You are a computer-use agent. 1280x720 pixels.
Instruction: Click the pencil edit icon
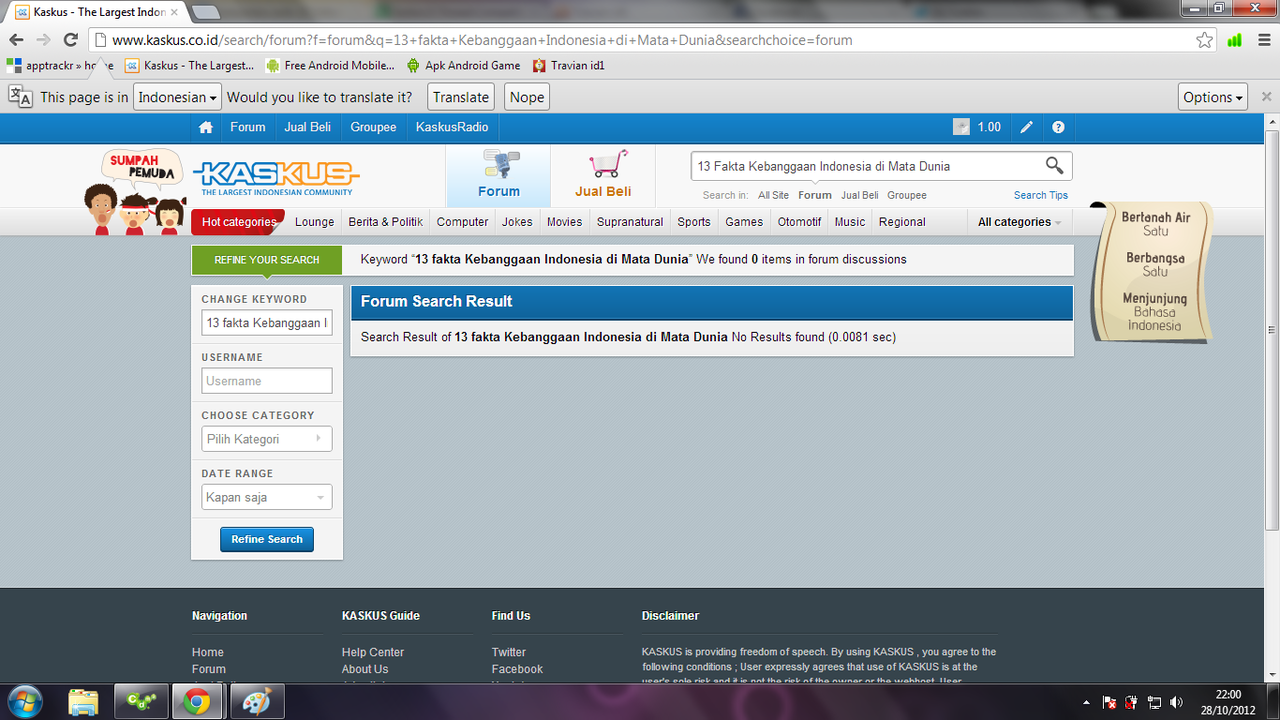[x=1026, y=127]
